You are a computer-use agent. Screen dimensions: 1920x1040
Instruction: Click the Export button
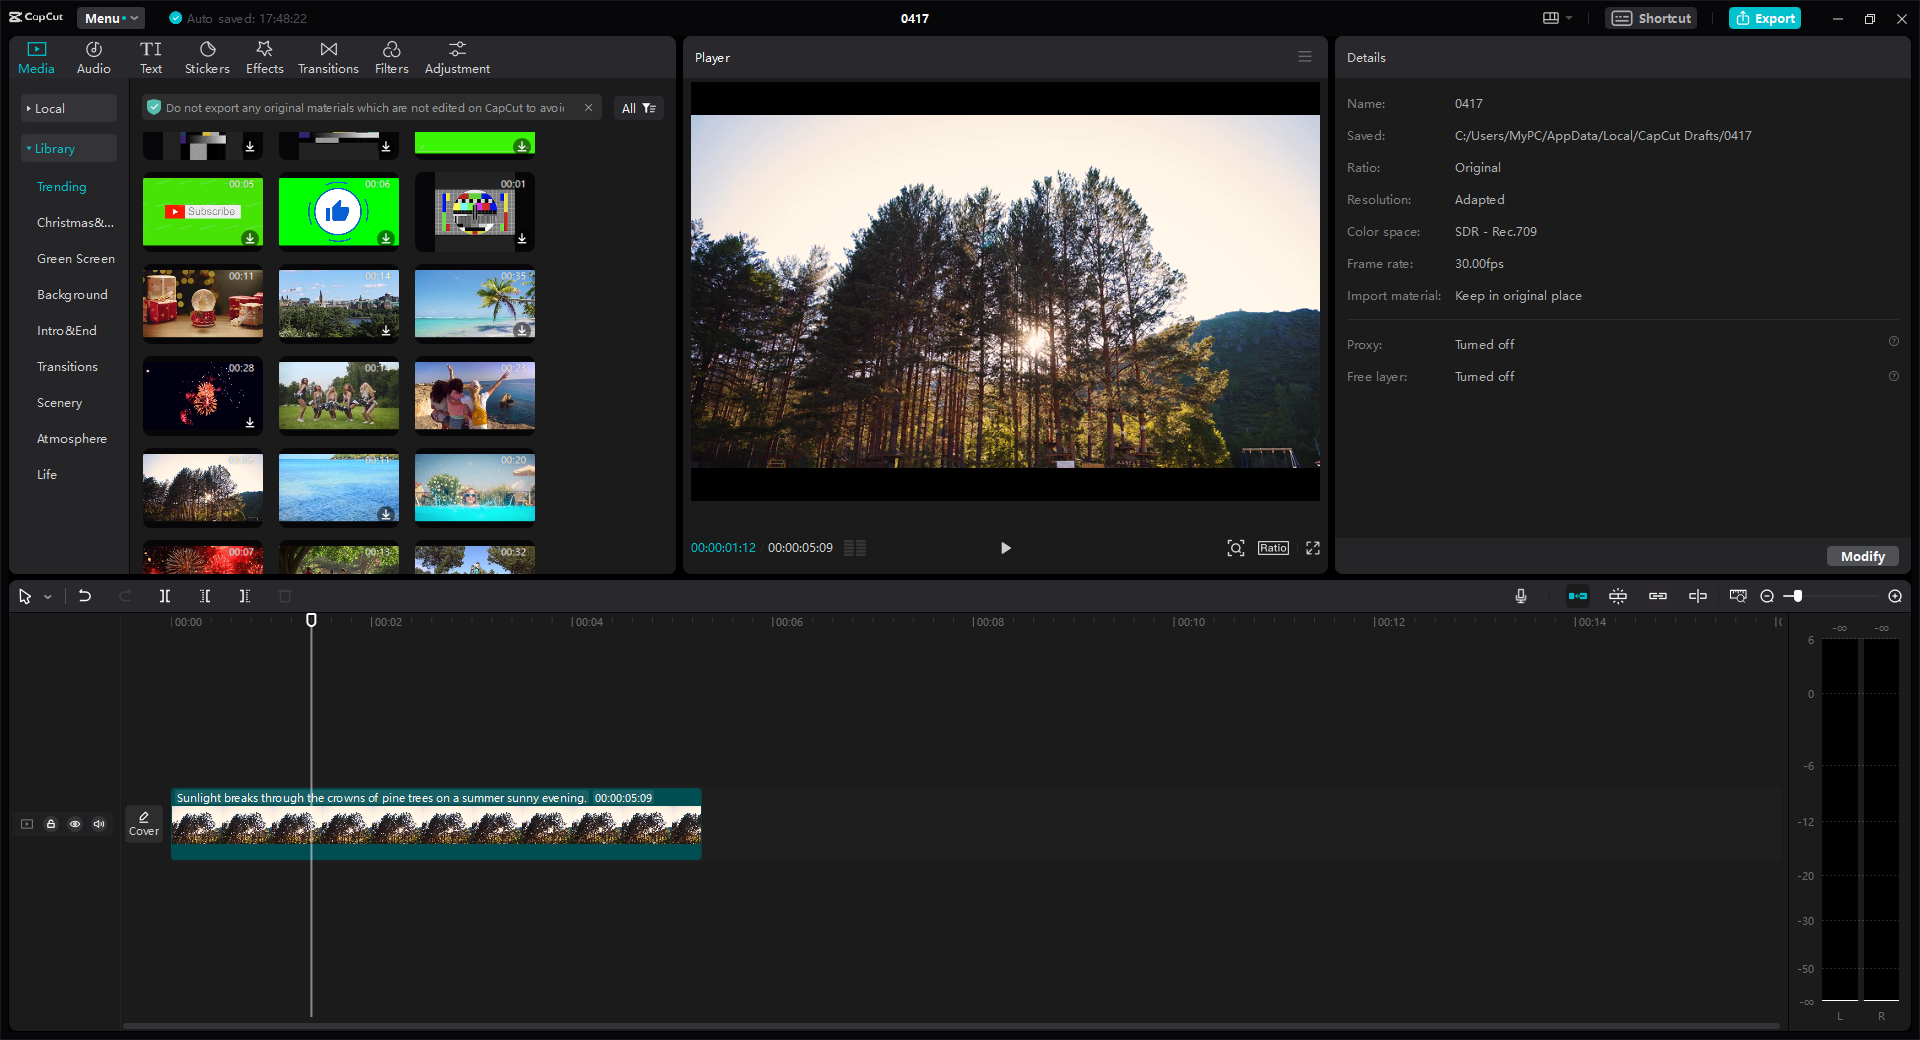click(x=1764, y=18)
